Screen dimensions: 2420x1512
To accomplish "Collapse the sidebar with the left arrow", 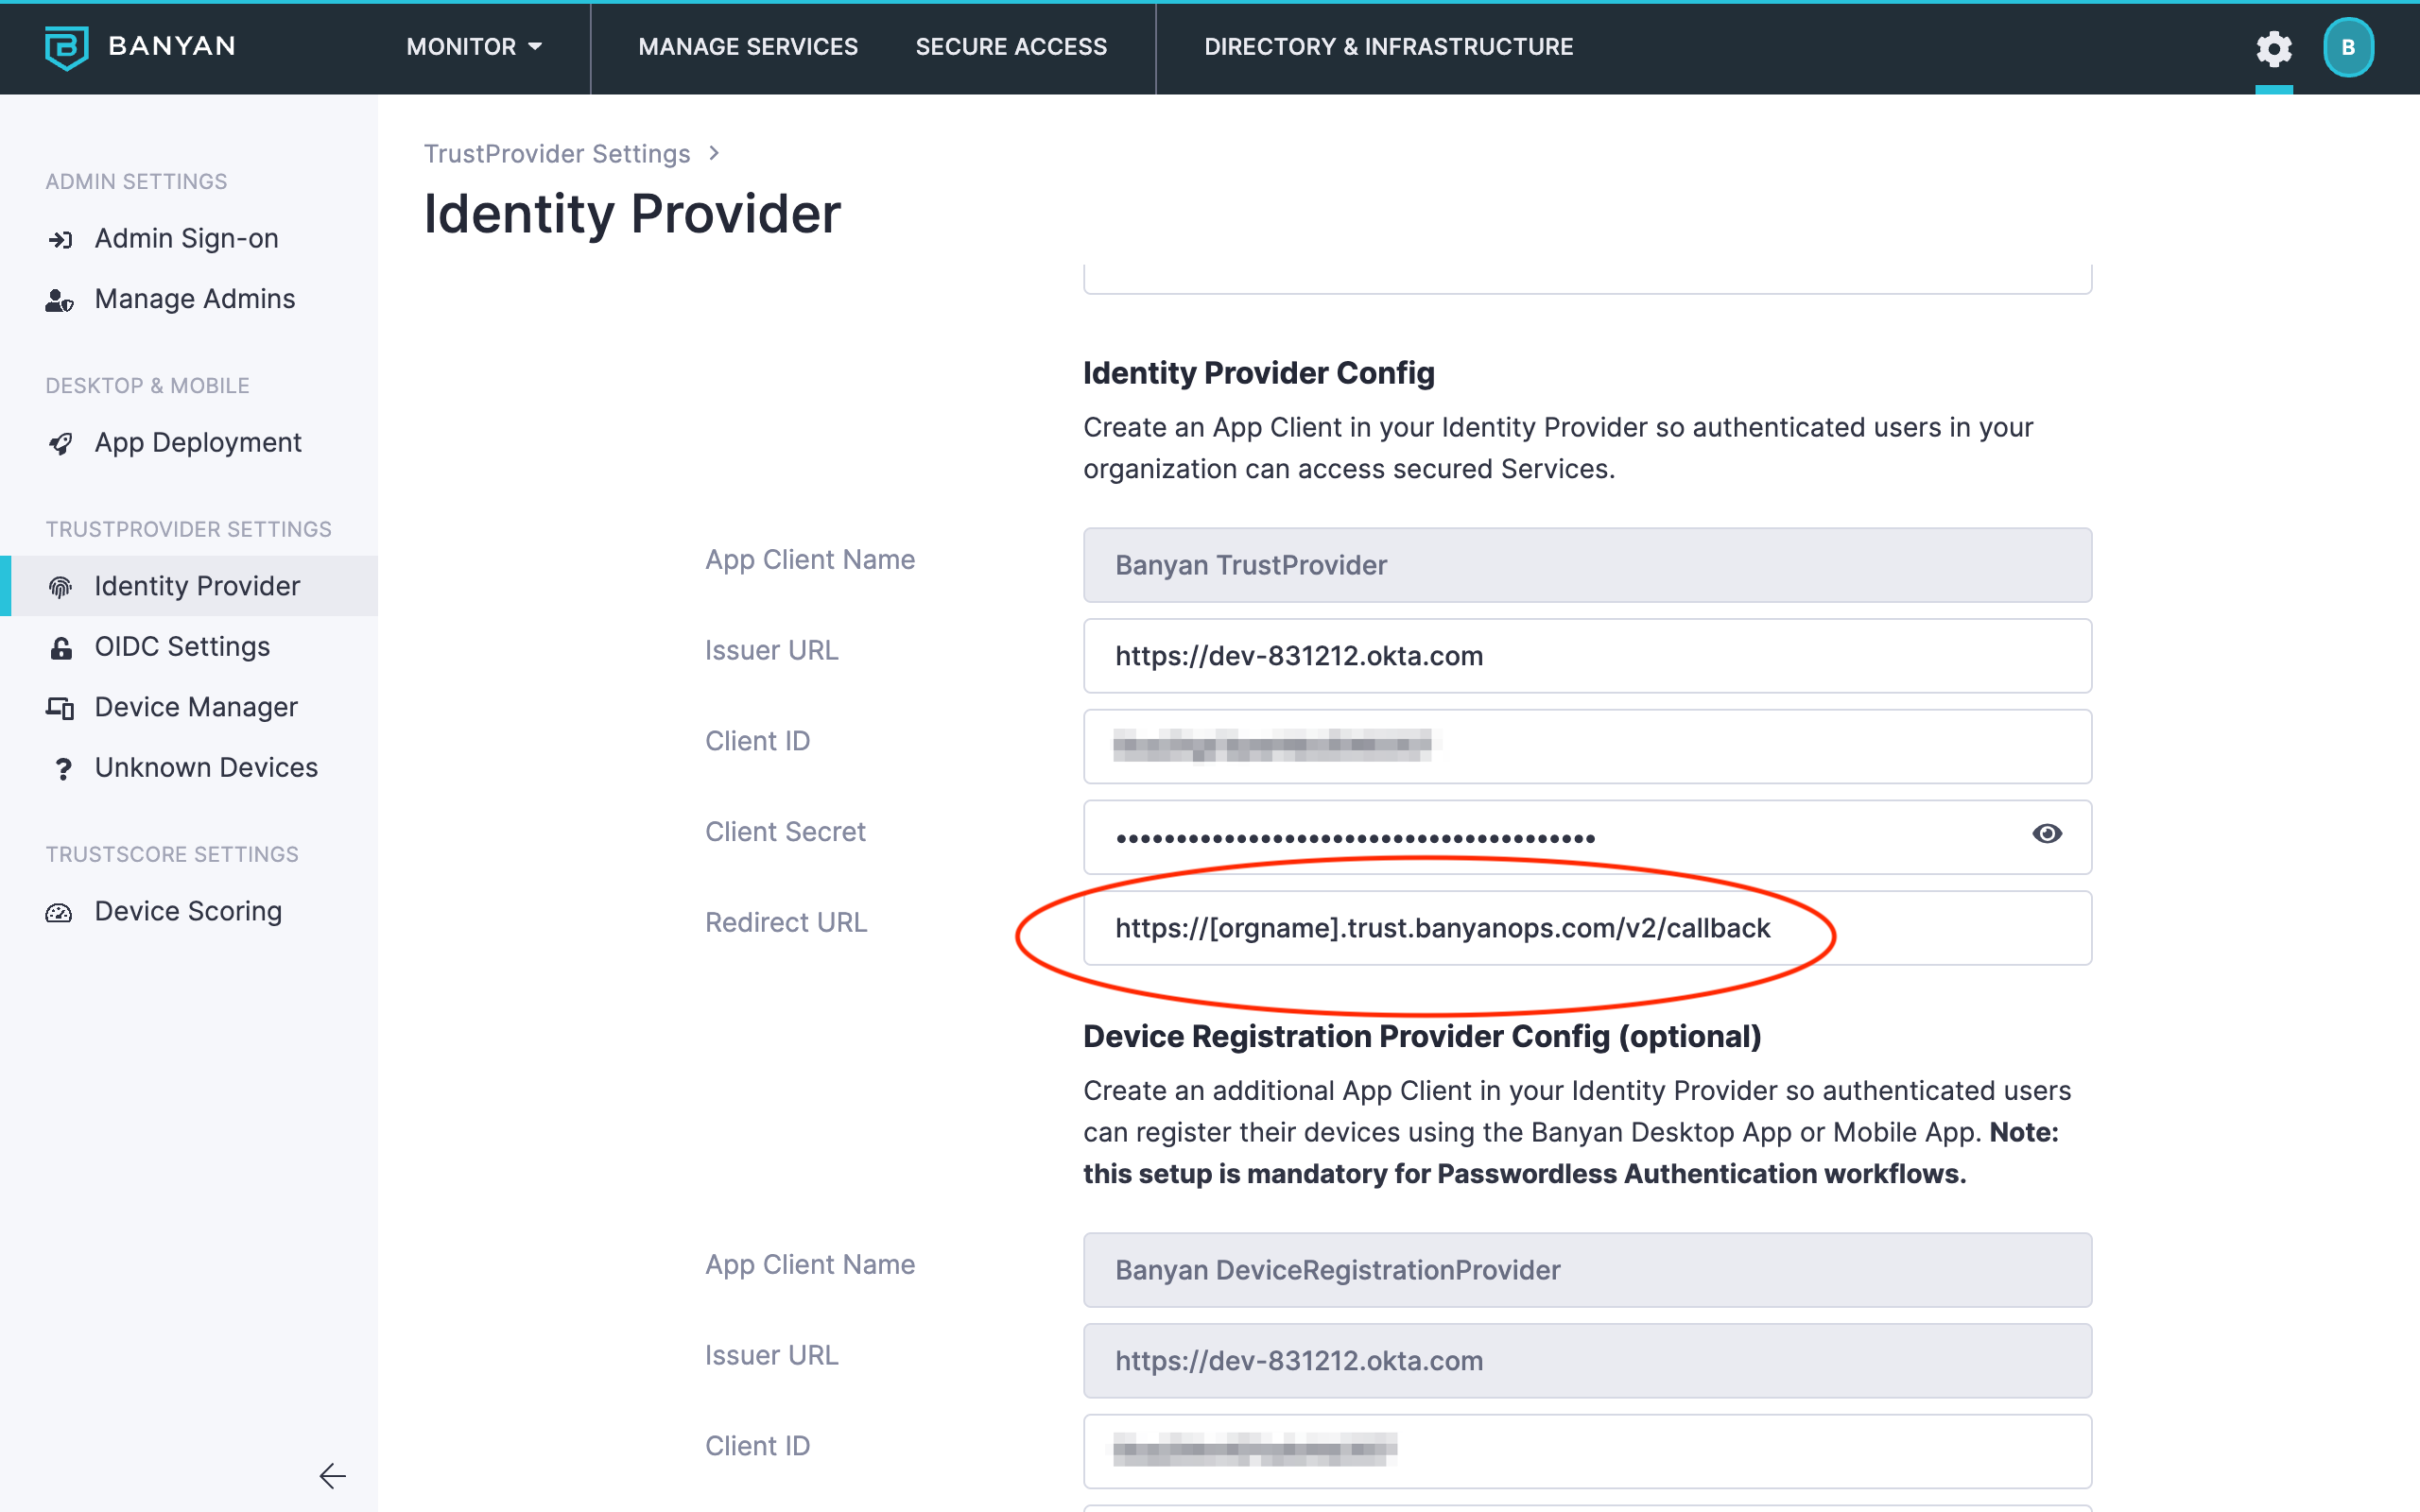I will 332,1475.
